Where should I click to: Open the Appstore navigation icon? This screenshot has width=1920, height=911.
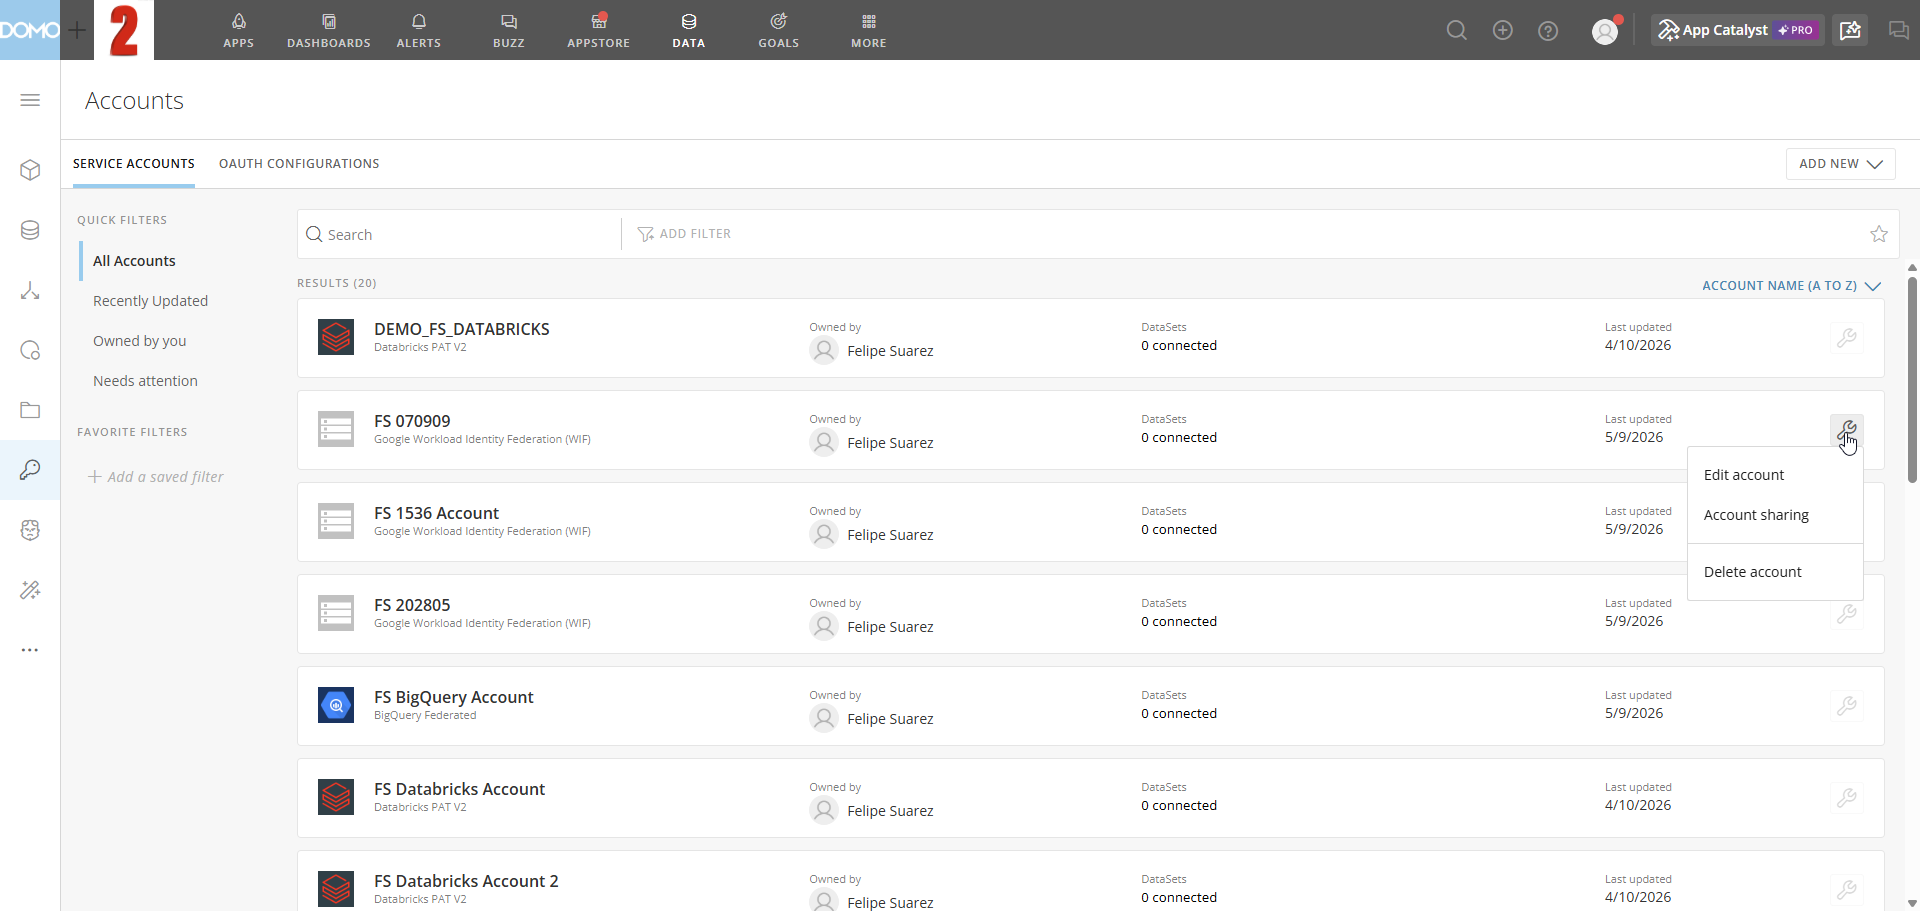point(598,30)
